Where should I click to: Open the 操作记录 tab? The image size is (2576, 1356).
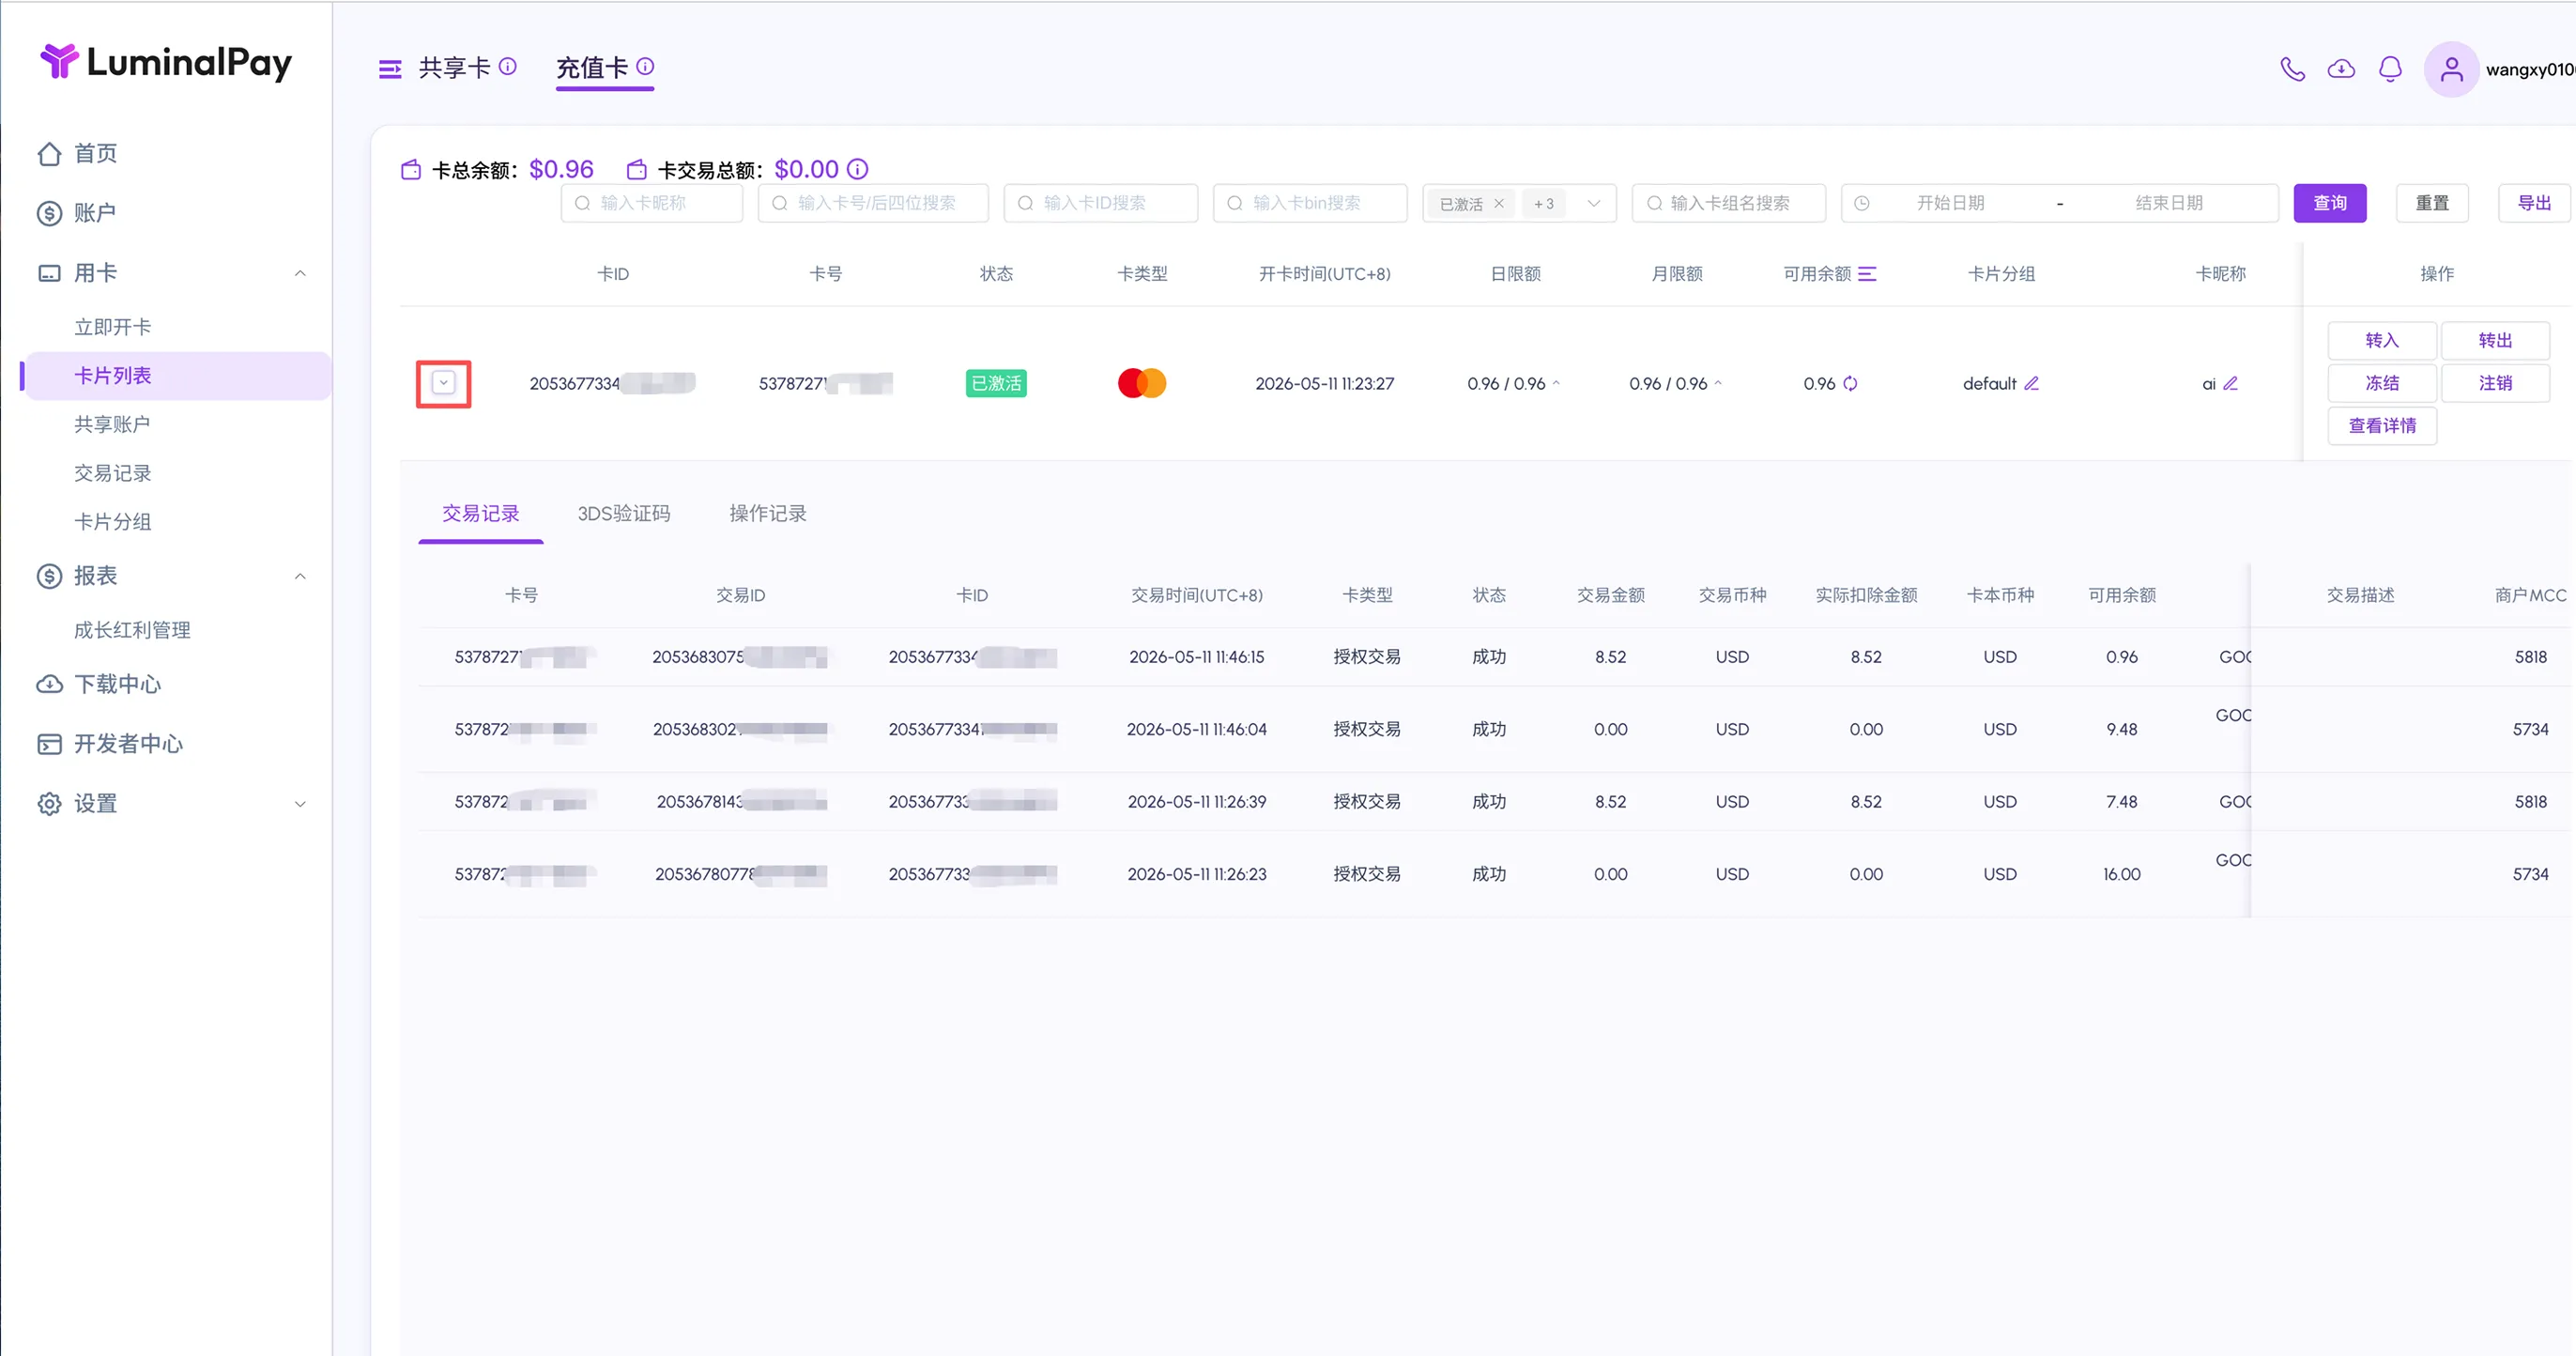pos(768,513)
